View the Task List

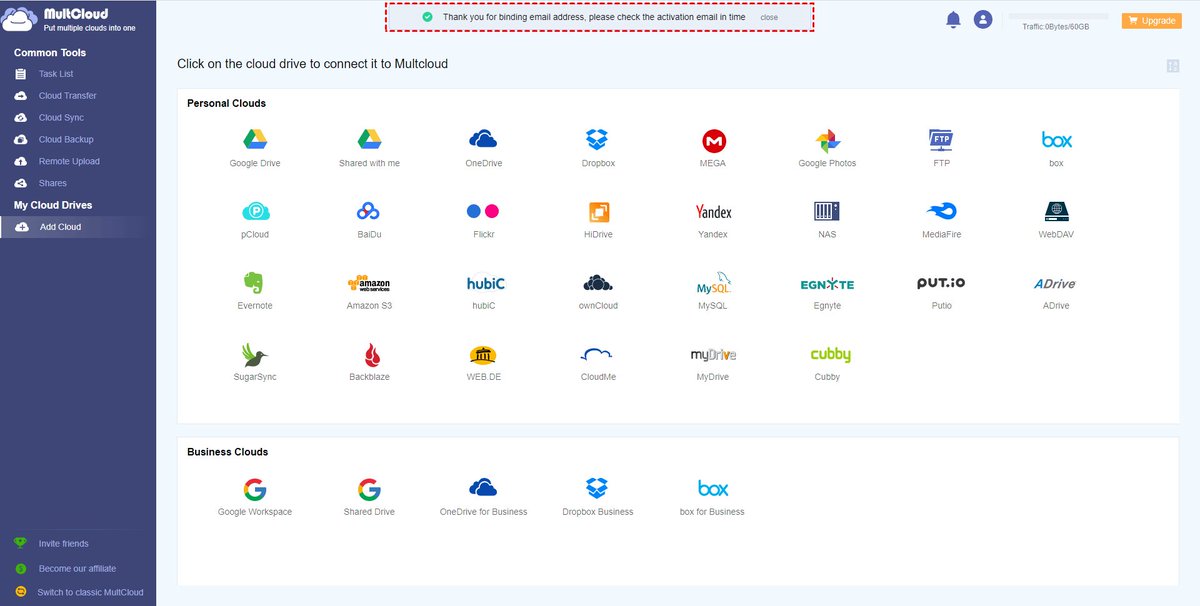pos(58,73)
